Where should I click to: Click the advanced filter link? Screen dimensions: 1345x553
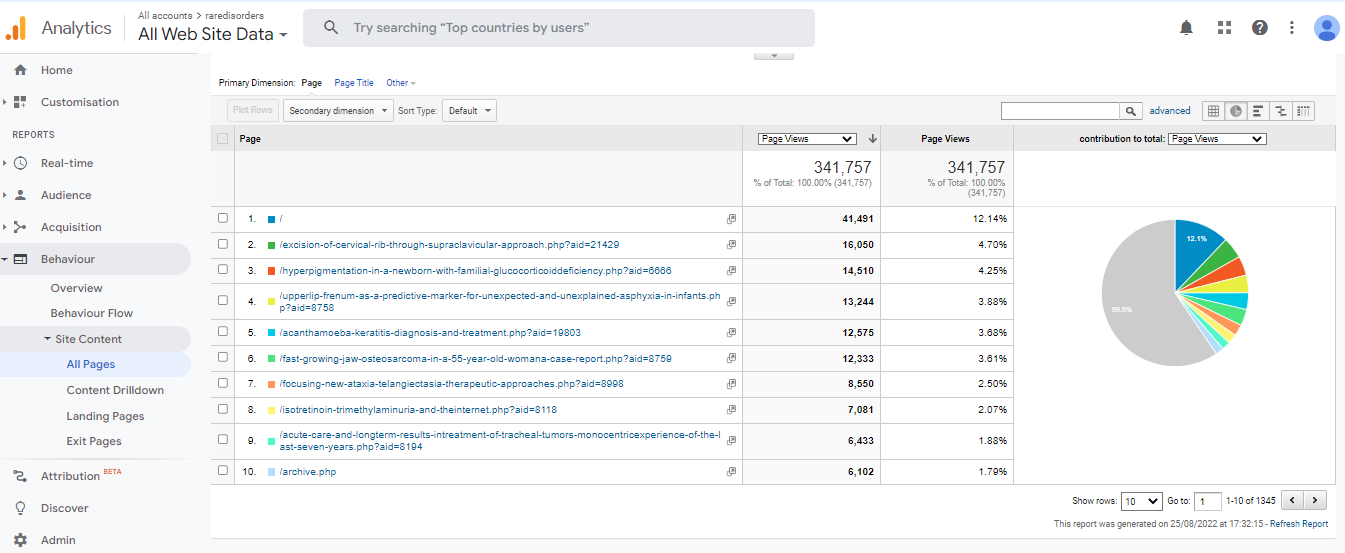tap(1169, 111)
